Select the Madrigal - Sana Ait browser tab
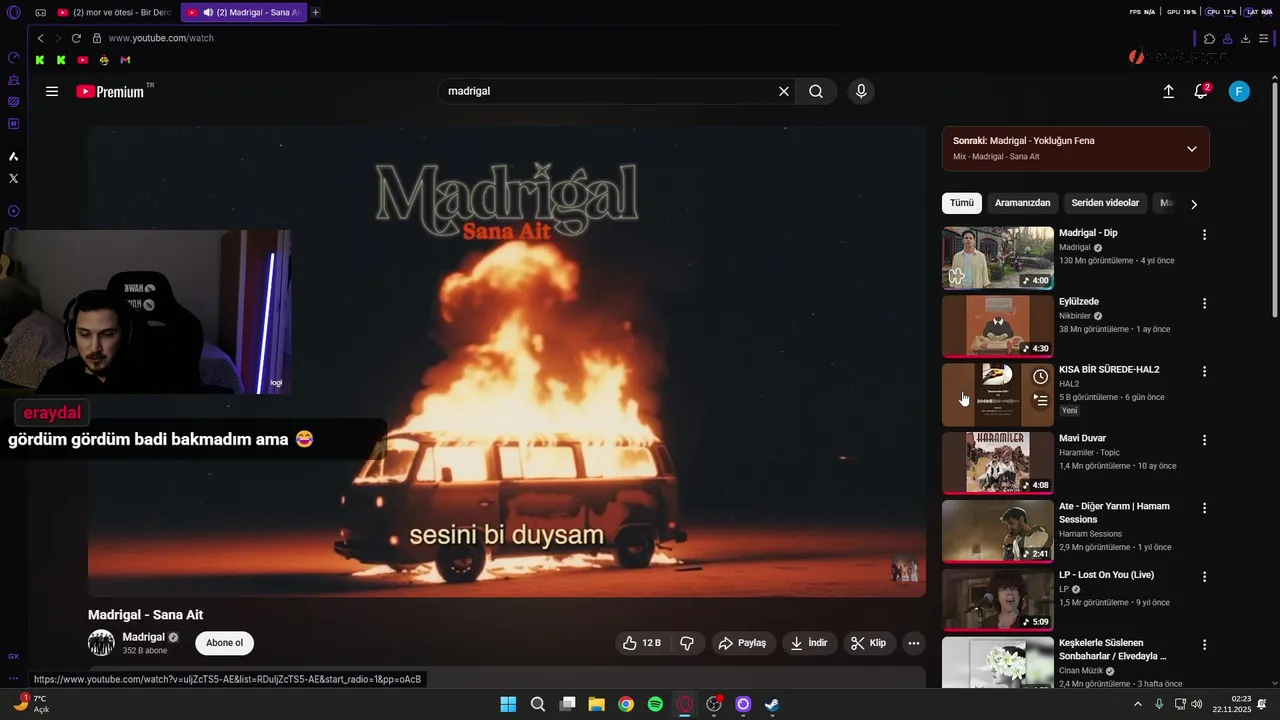Image resolution: width=1280 pixels, height=720 pixels. tap(243, 12)
